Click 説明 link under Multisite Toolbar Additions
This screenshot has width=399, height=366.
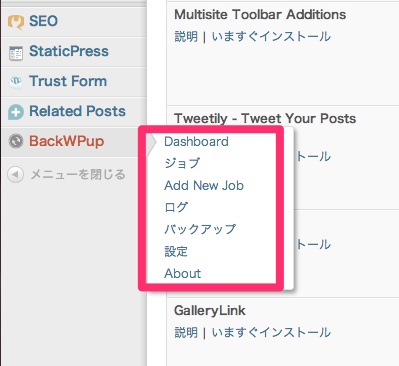(x=186, y=36)
